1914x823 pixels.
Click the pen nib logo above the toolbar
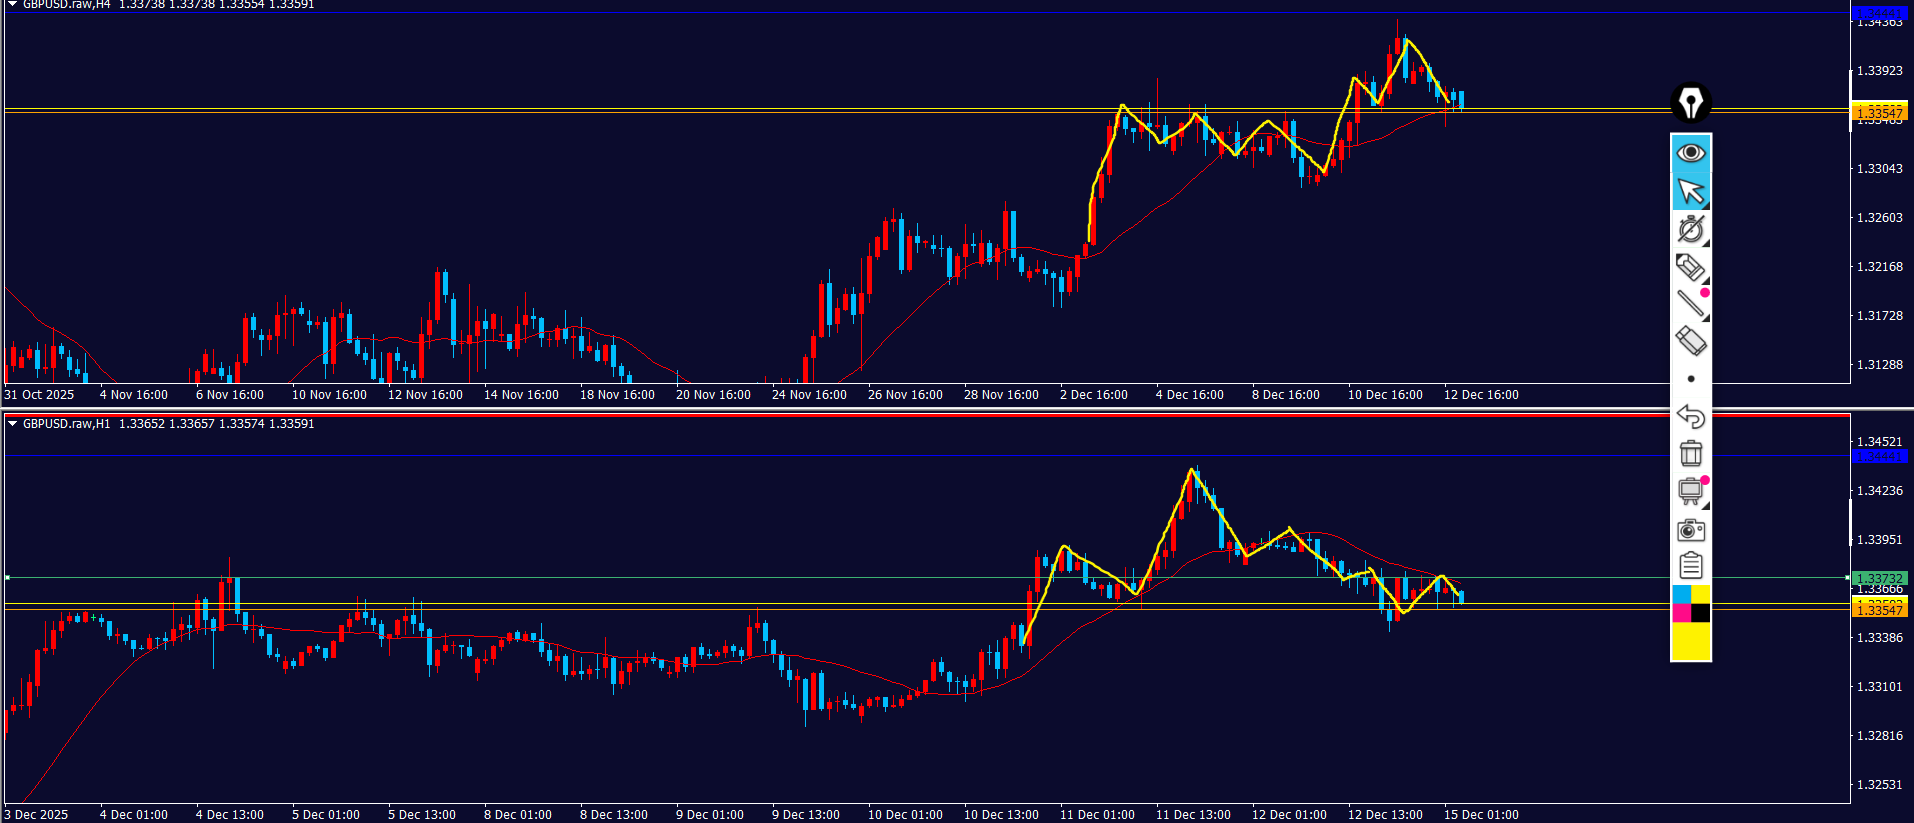(1690, 102)
